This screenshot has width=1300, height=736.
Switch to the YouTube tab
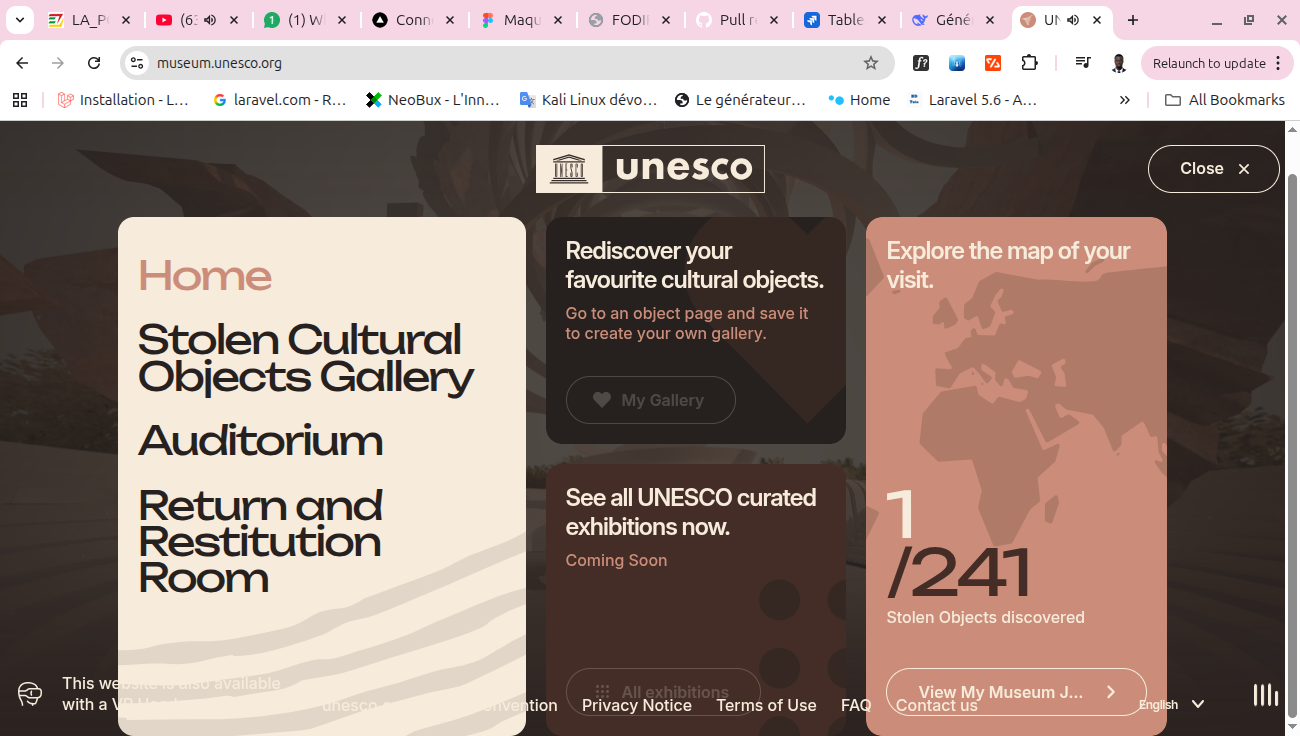pos(198,20)
